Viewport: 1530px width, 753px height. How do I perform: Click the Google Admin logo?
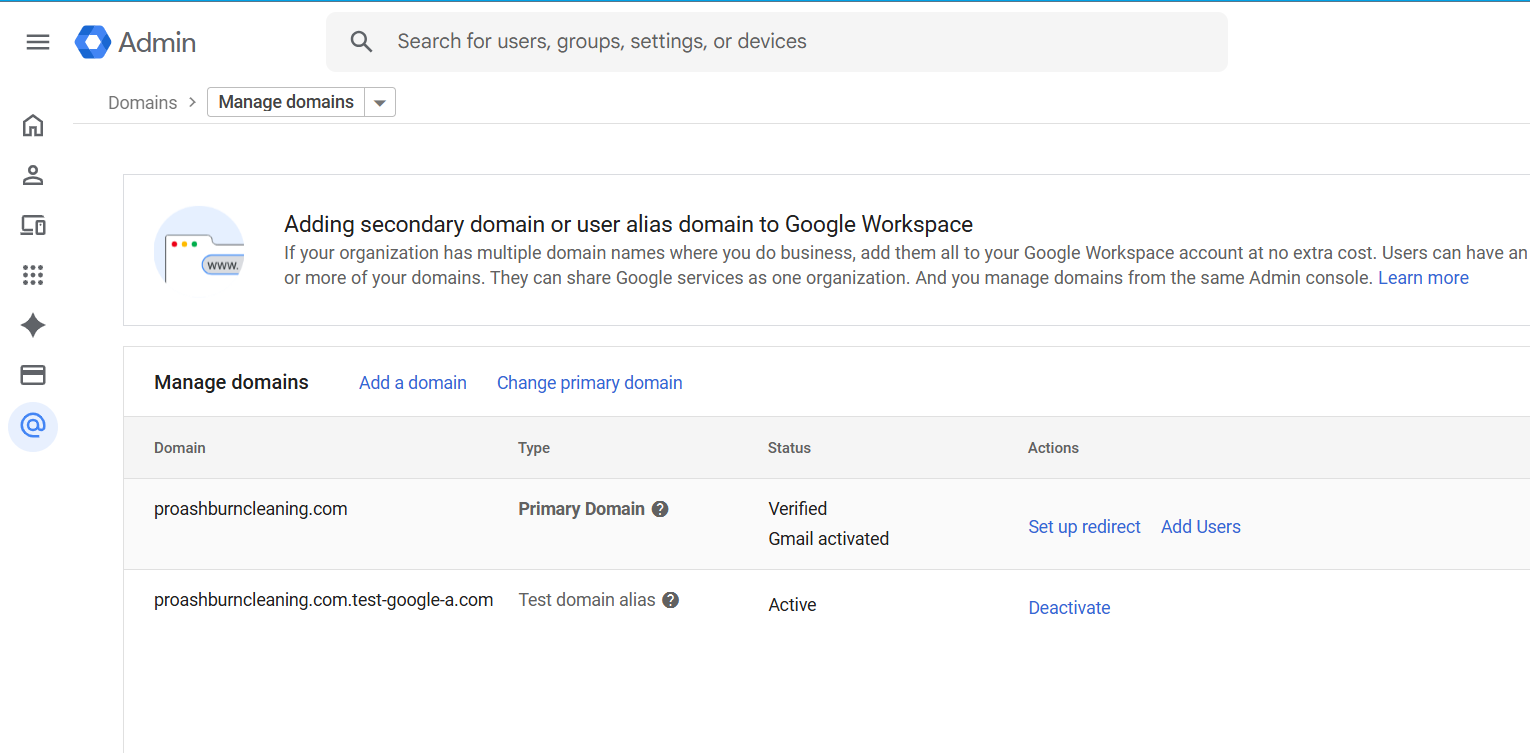[135, 42]
